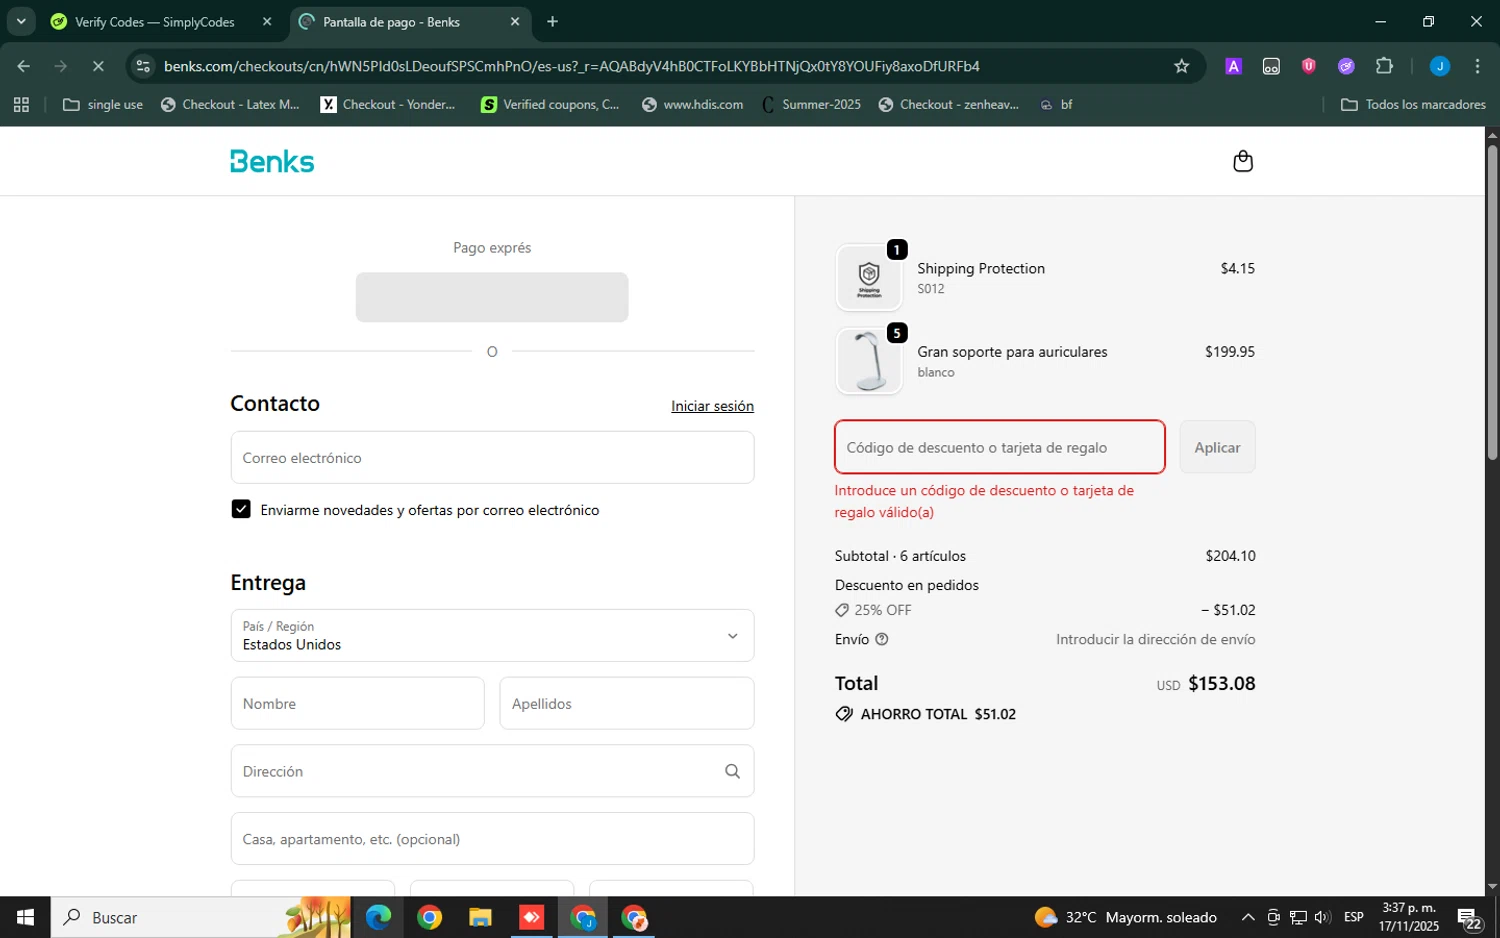Focus the Dirección input field
1500x938 pixels.
coord(492,771)
